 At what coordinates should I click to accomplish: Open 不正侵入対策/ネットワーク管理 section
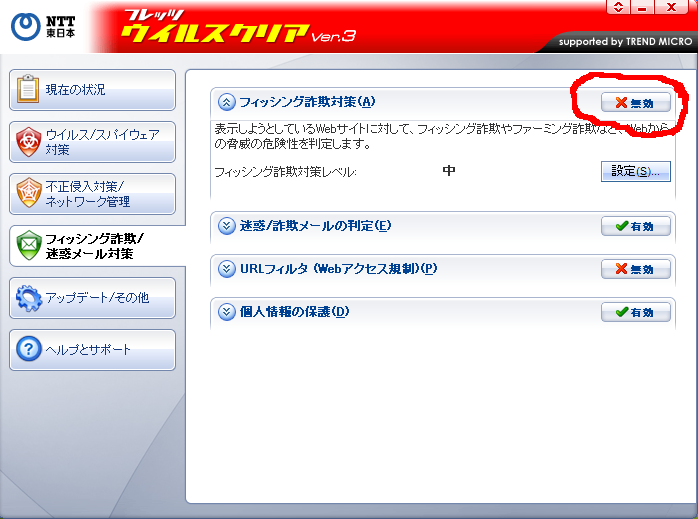[x=92, y=194]
